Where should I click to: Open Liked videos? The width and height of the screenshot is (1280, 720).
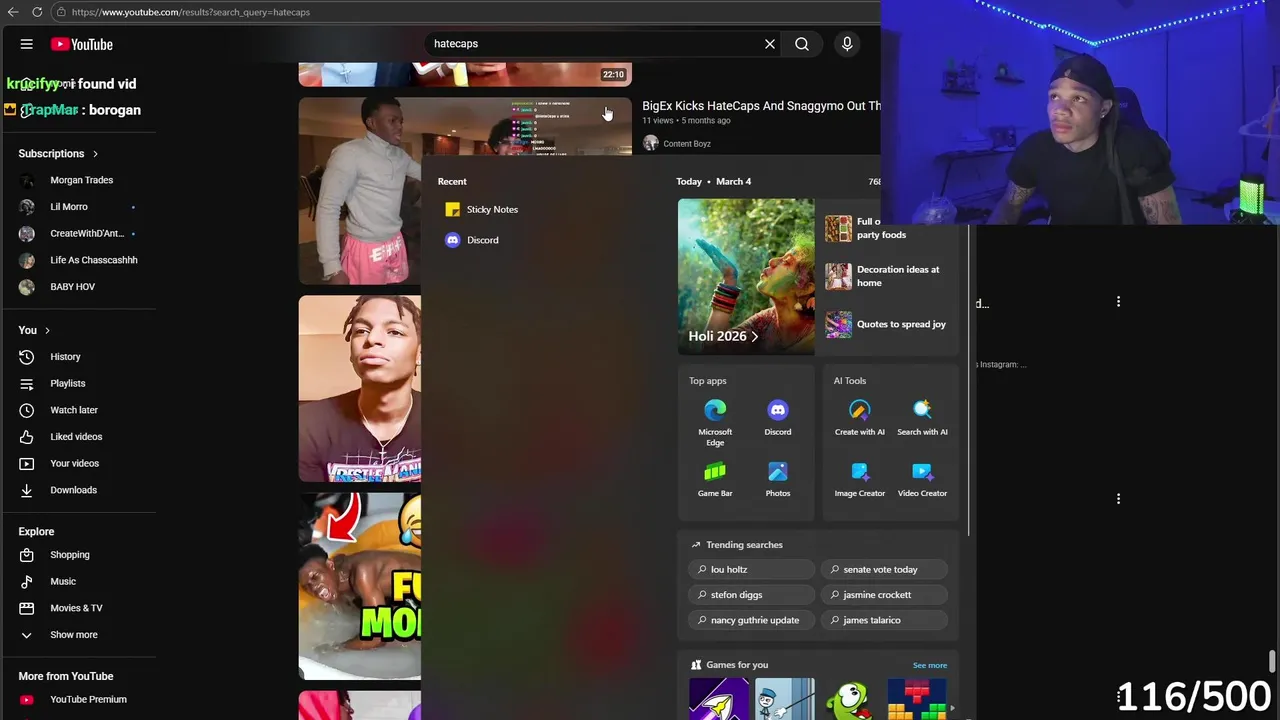[76, 437]
